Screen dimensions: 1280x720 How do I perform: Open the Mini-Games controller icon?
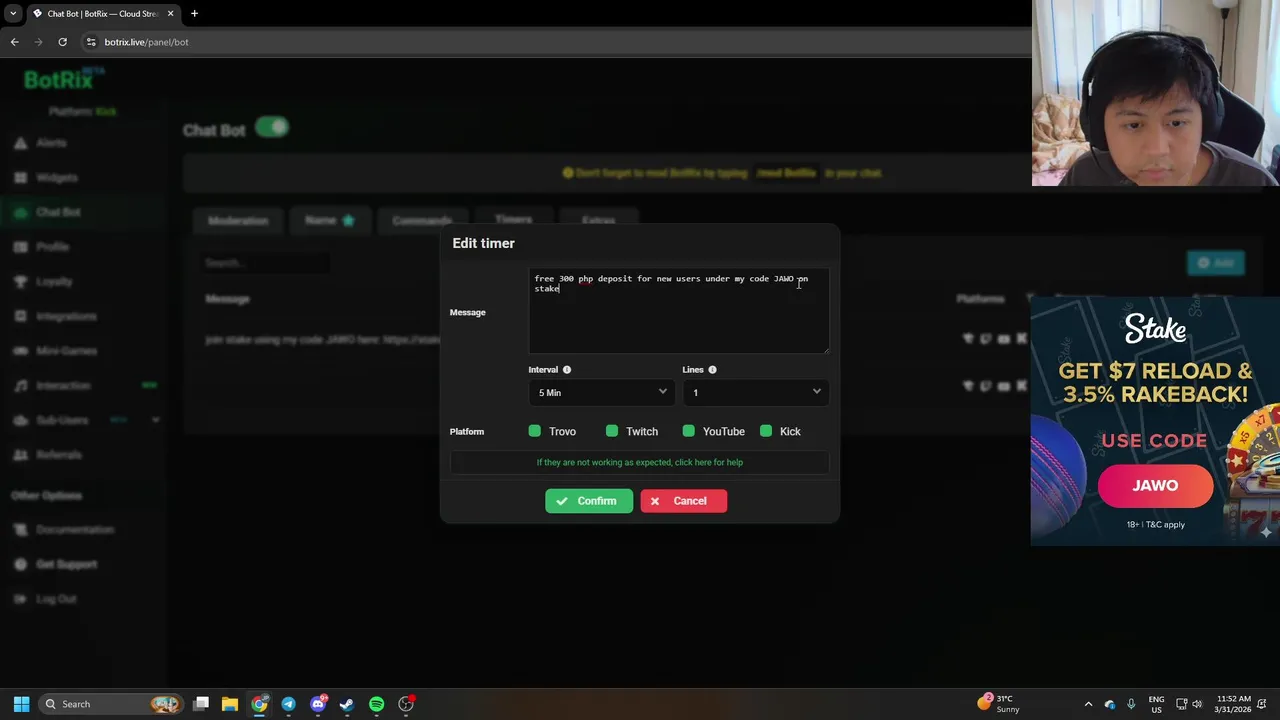(20, 351)
